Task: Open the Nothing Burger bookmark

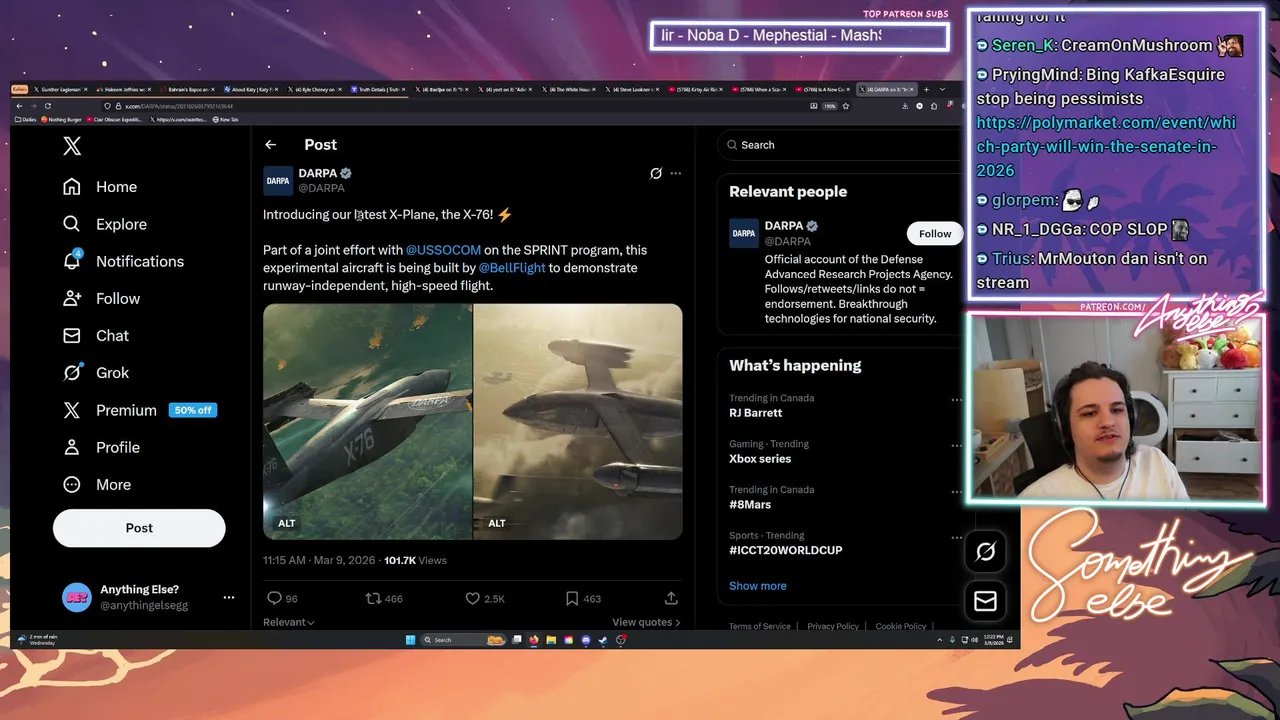Action: pyautogui.click(x=61, y=119)
